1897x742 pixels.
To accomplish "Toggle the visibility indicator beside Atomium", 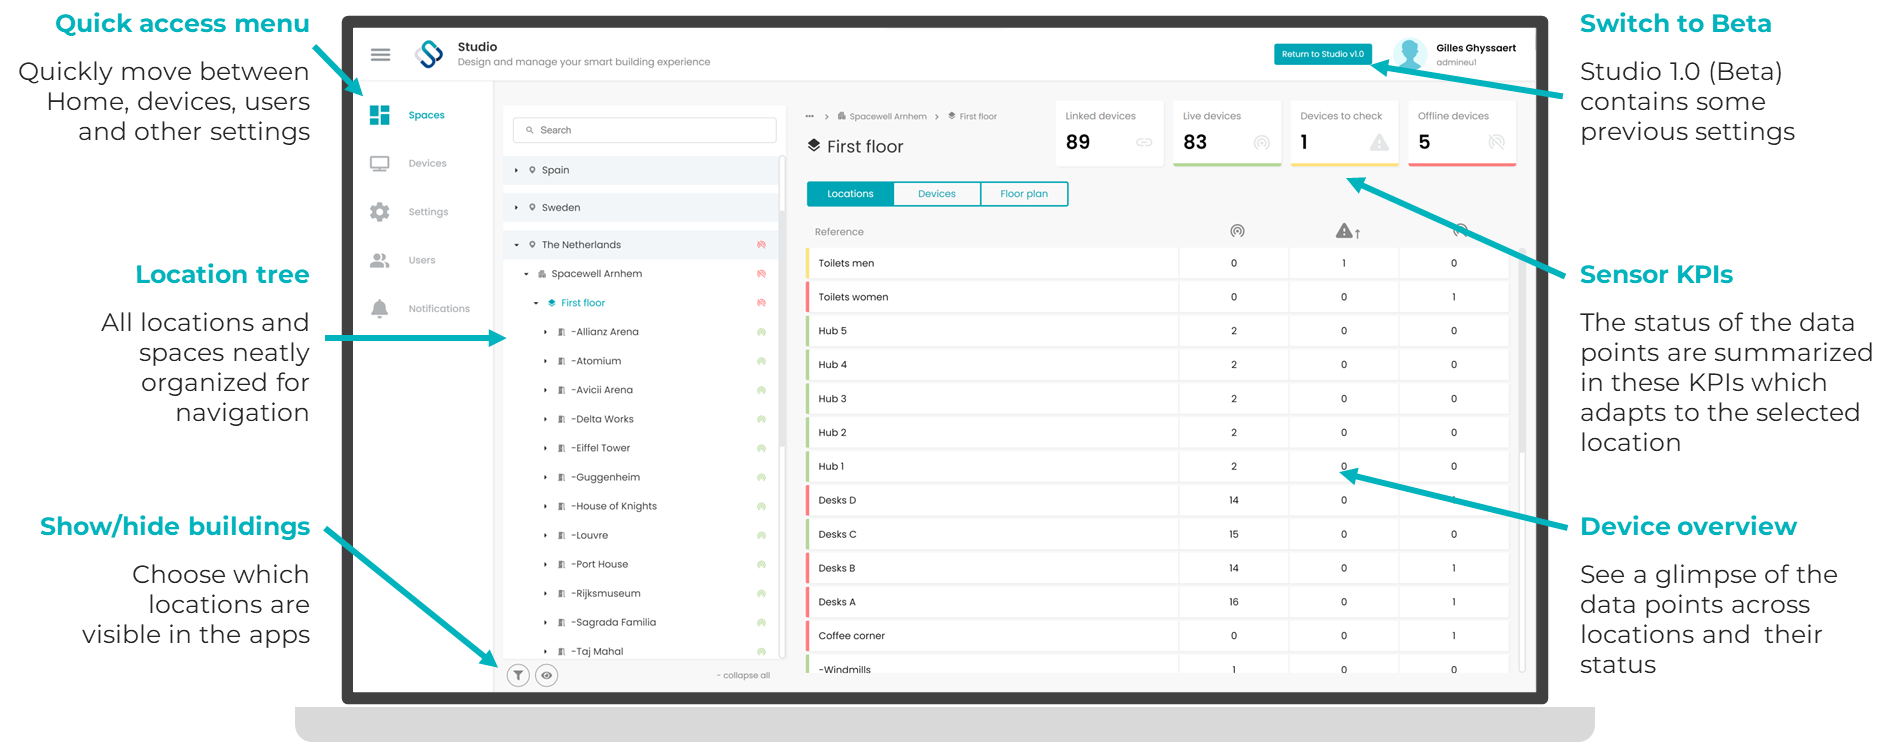I will 761,361.
